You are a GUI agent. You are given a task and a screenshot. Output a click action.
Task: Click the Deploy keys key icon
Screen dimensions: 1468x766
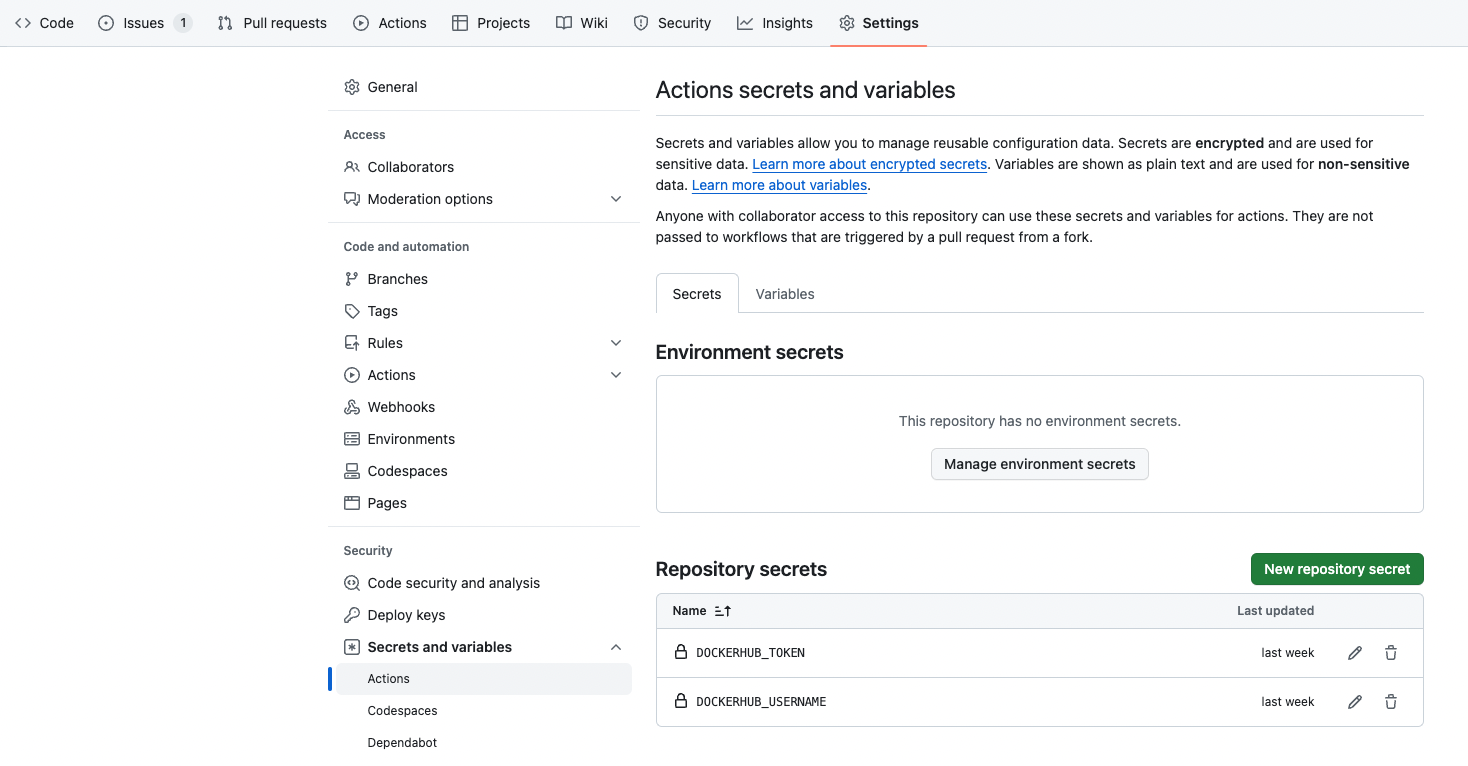(x=352, y=615)
